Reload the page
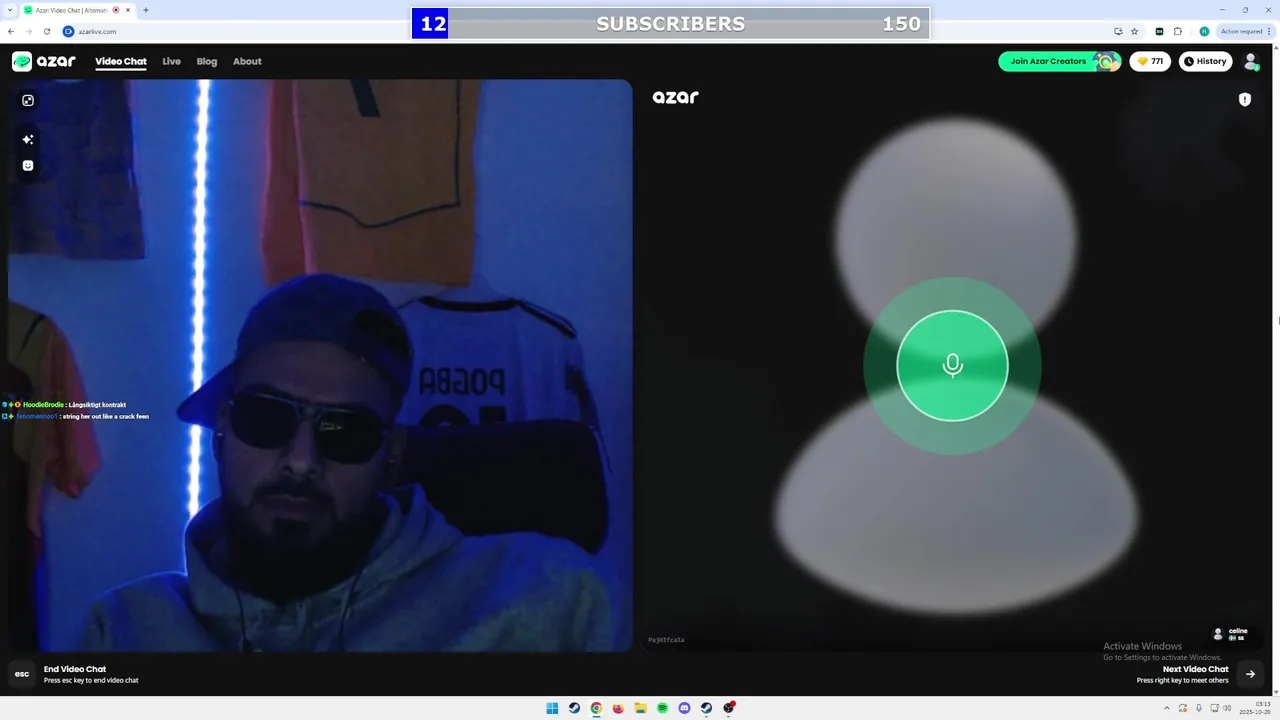 (x=47, y=31)
